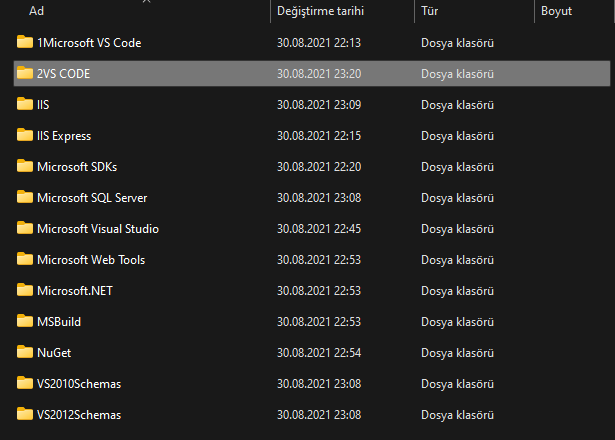Sort files by the Ad column header
Viewport: 615px width, 440px height.
point(36,11)
